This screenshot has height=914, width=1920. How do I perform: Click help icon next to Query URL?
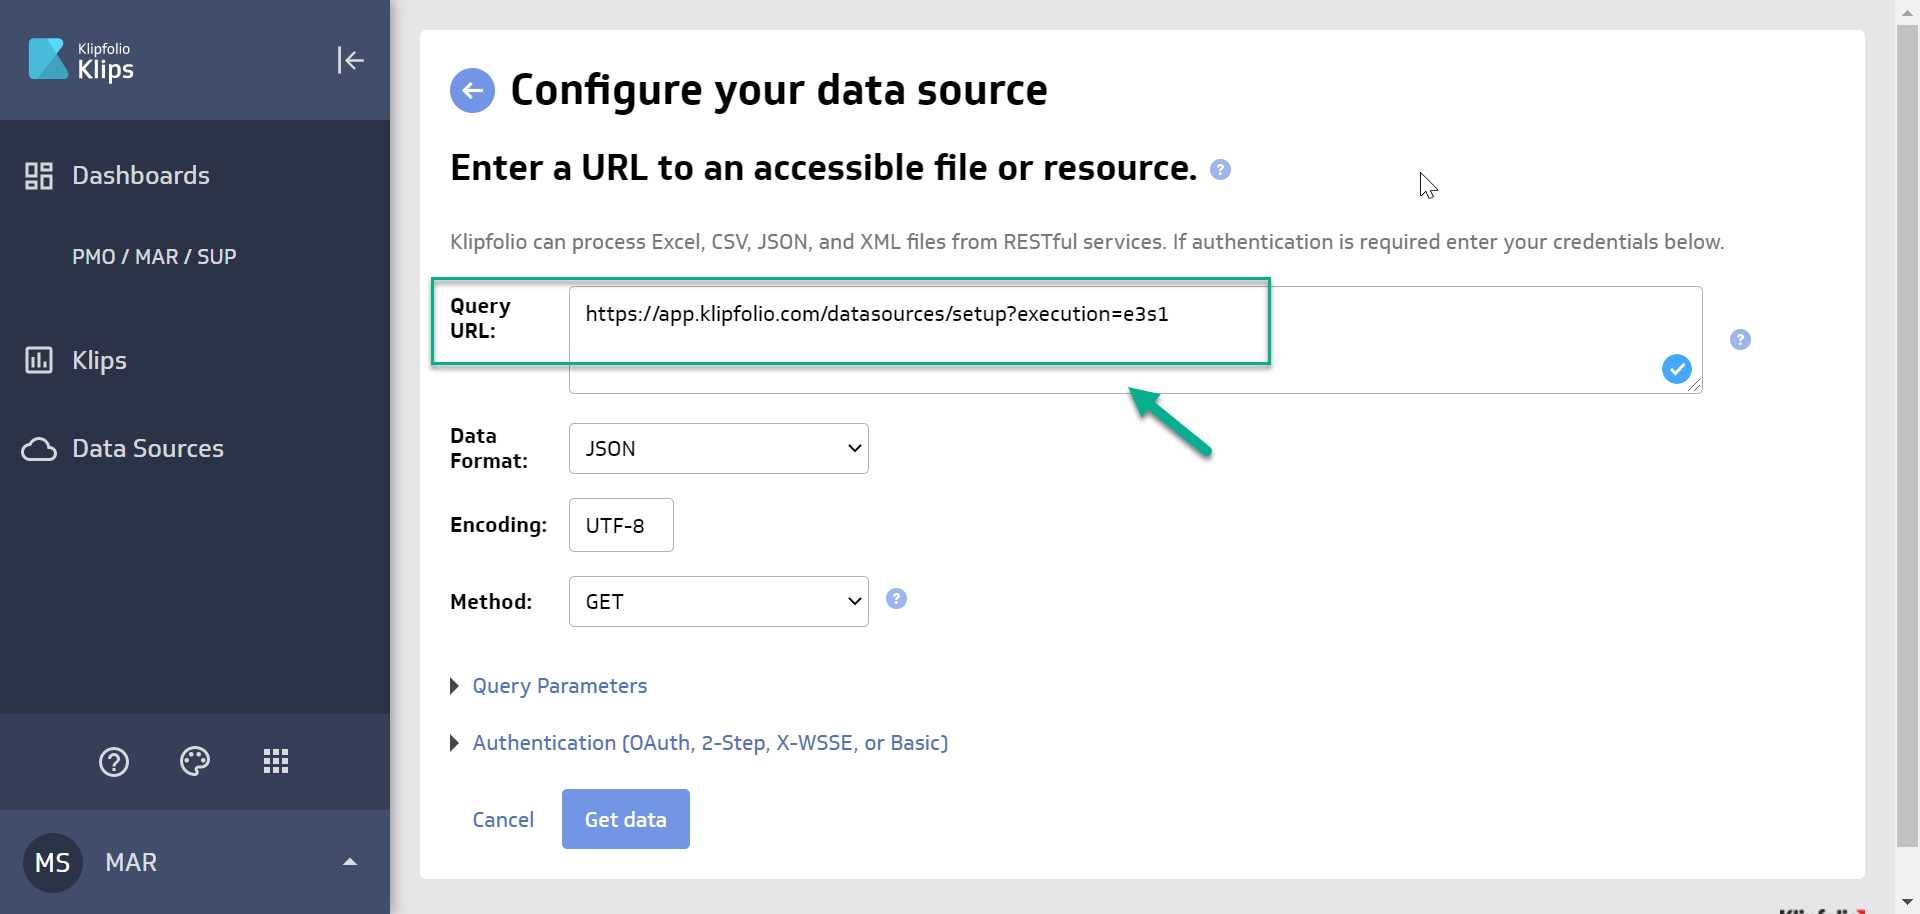(1740, 340)
